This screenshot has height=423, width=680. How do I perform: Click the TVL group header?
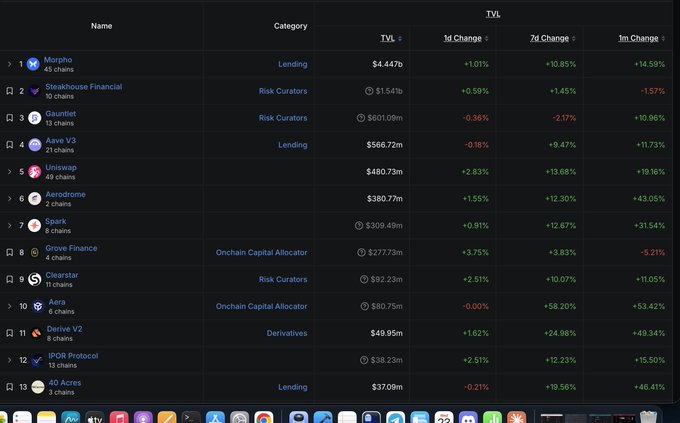pyautogui.click(x=493, y=14)
